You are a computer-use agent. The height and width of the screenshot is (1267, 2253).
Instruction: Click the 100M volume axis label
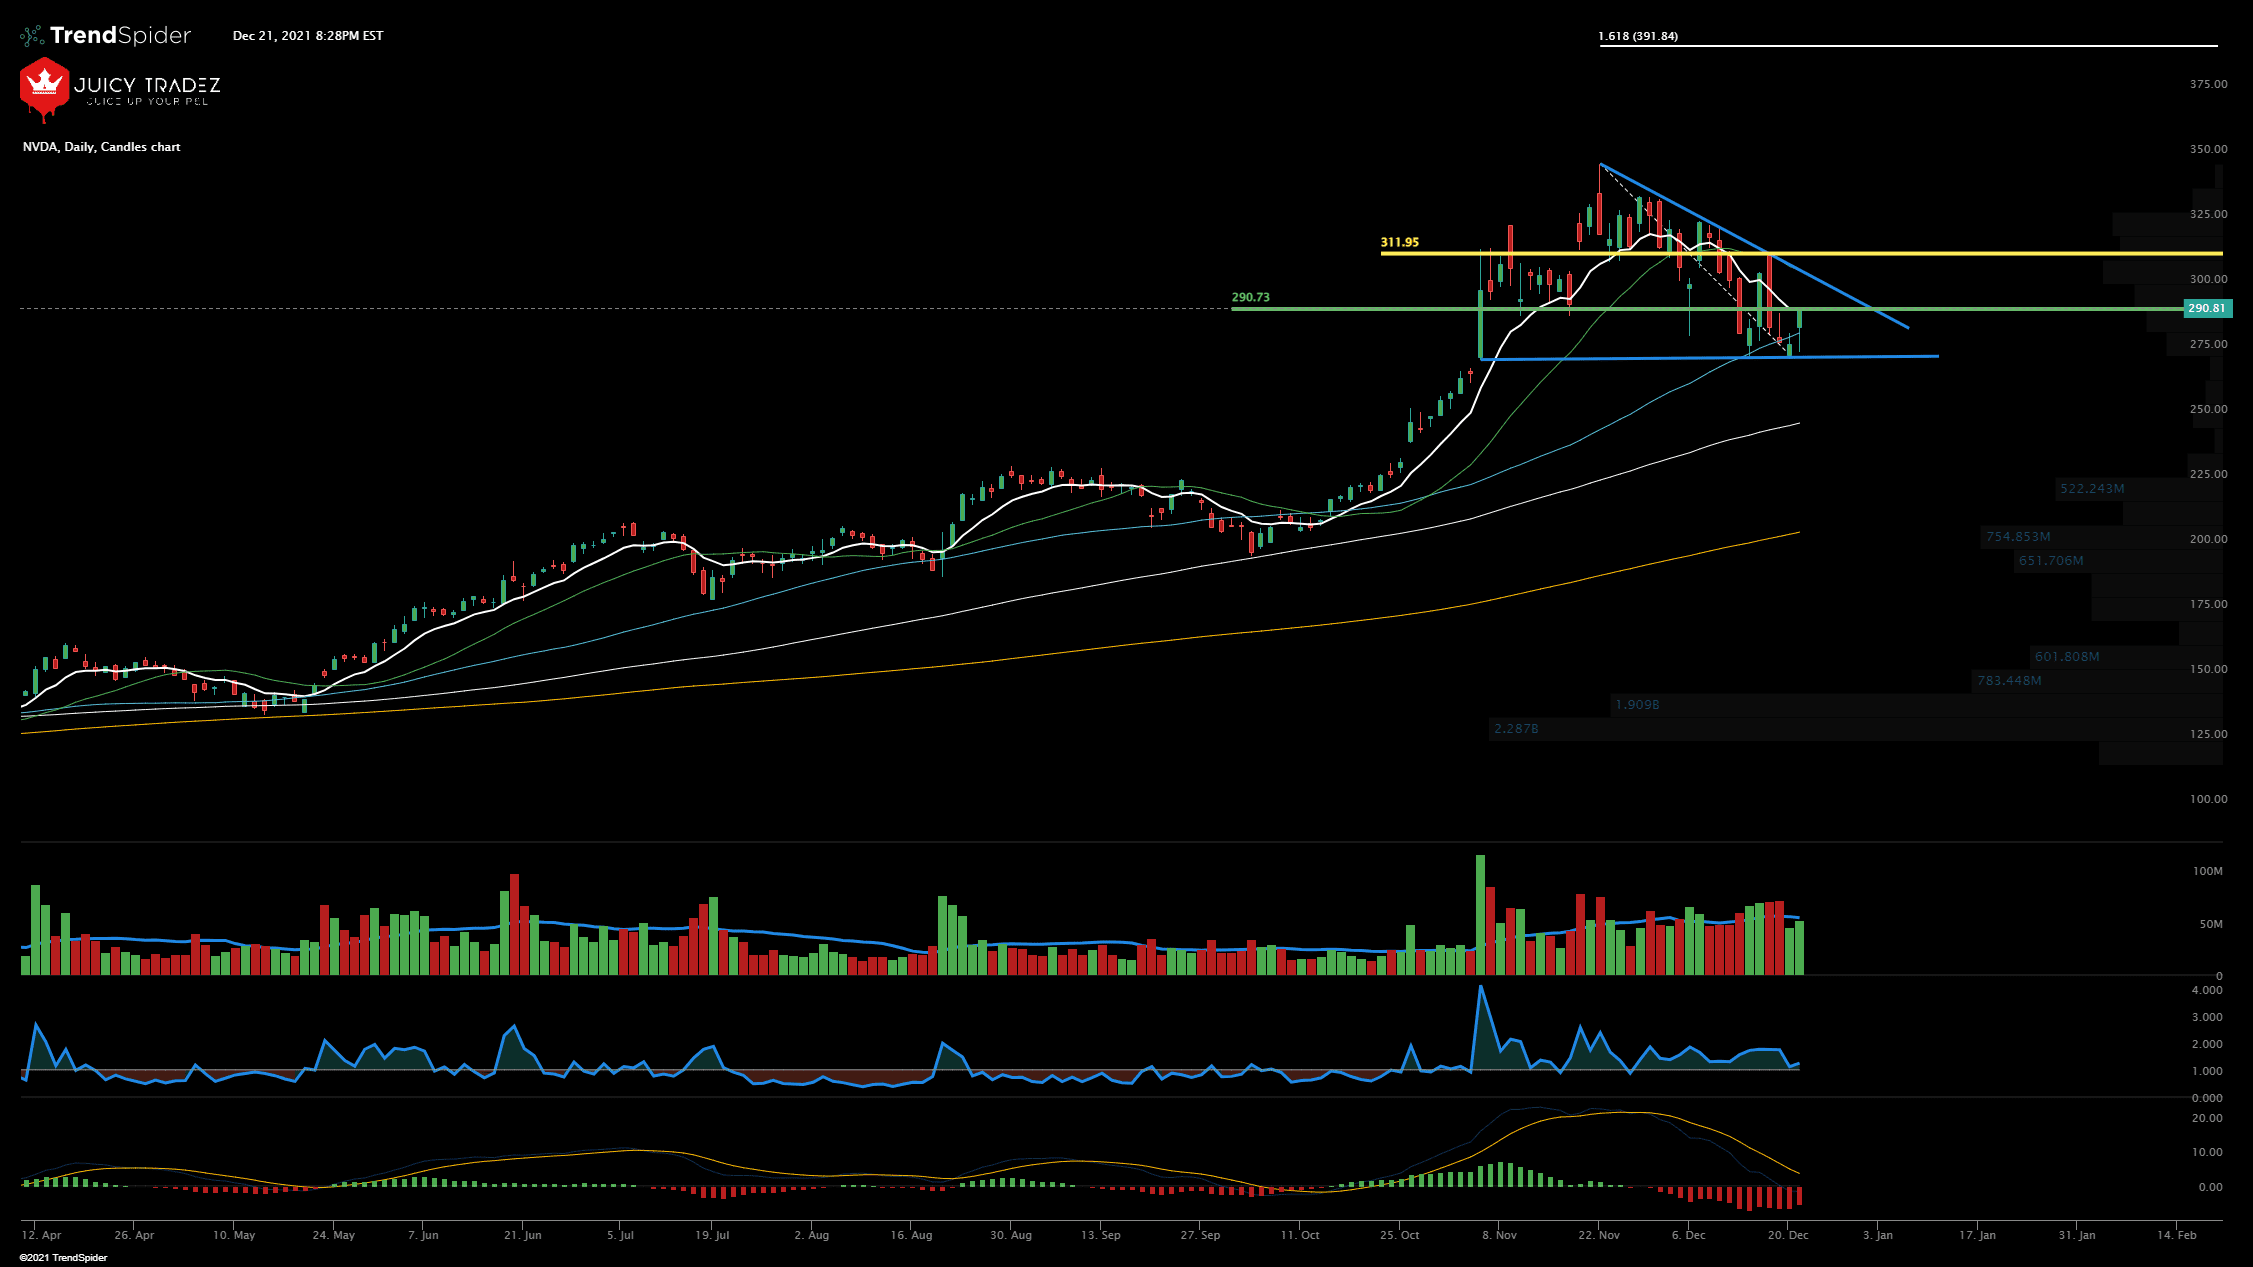tap(2207, 871)
